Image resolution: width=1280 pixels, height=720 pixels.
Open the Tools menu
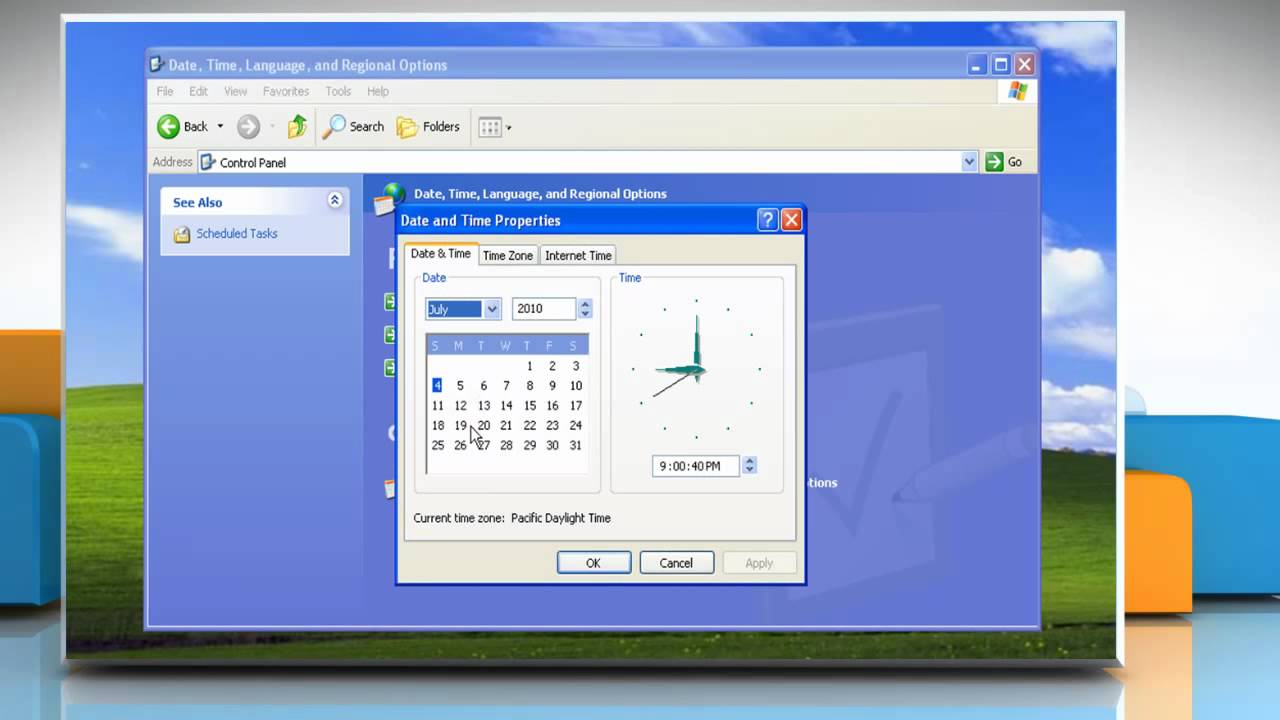click(338, 91)
